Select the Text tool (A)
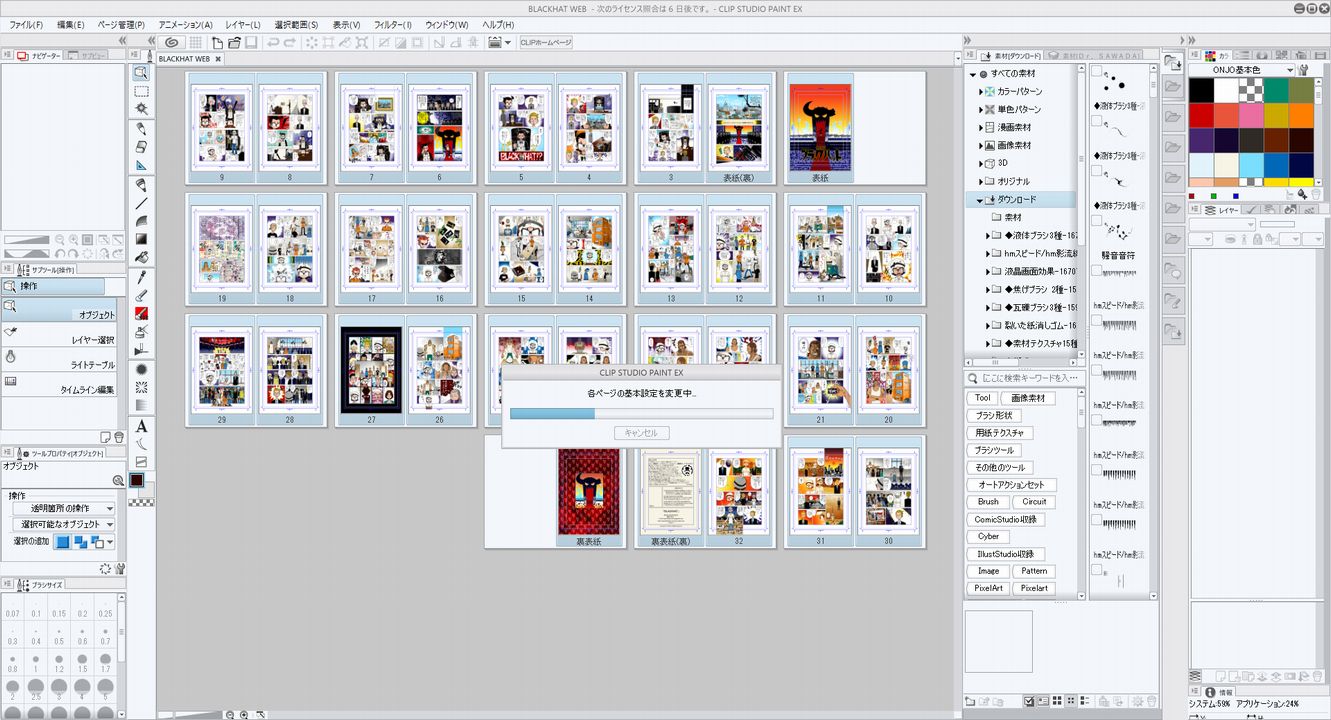The width and height of the screenshot is (1331, 720). 141,426
